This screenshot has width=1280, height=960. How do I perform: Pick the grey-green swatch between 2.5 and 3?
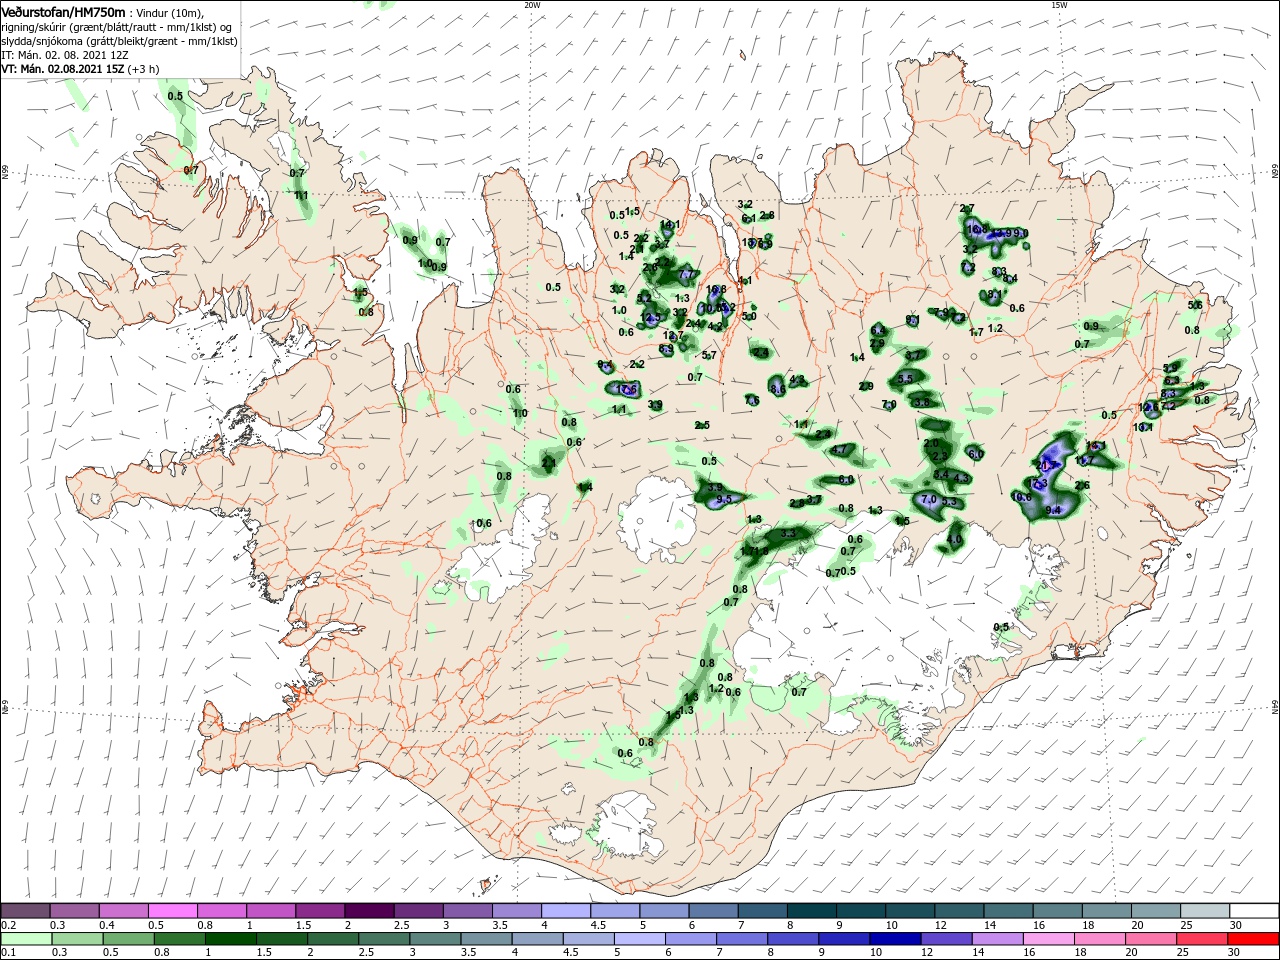[x=382, y=939]
